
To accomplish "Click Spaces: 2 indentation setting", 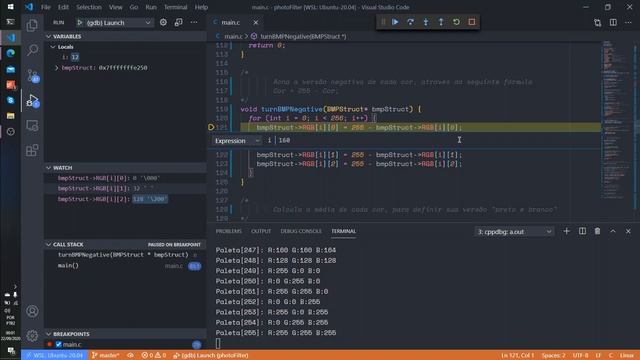I will 553,355.
